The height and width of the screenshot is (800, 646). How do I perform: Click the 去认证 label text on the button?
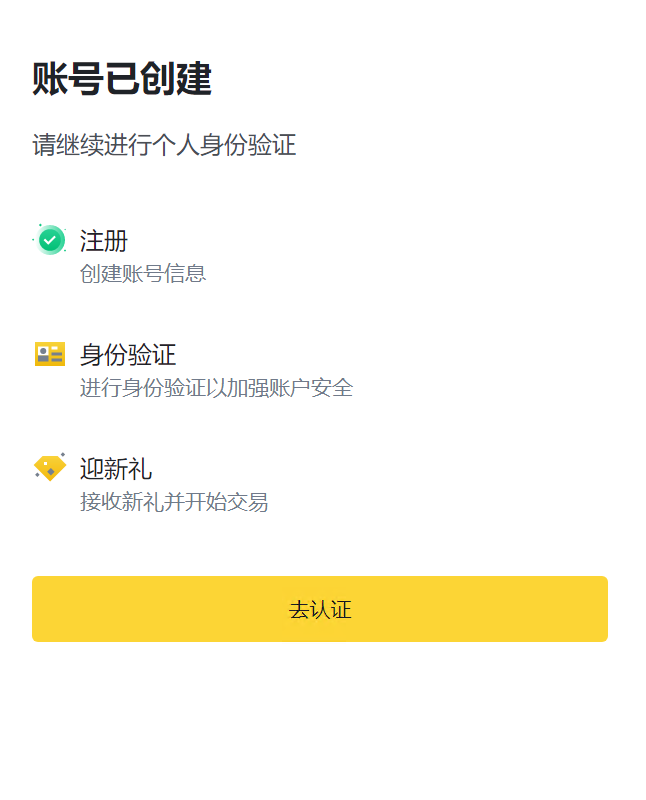(x=320, y=610)
